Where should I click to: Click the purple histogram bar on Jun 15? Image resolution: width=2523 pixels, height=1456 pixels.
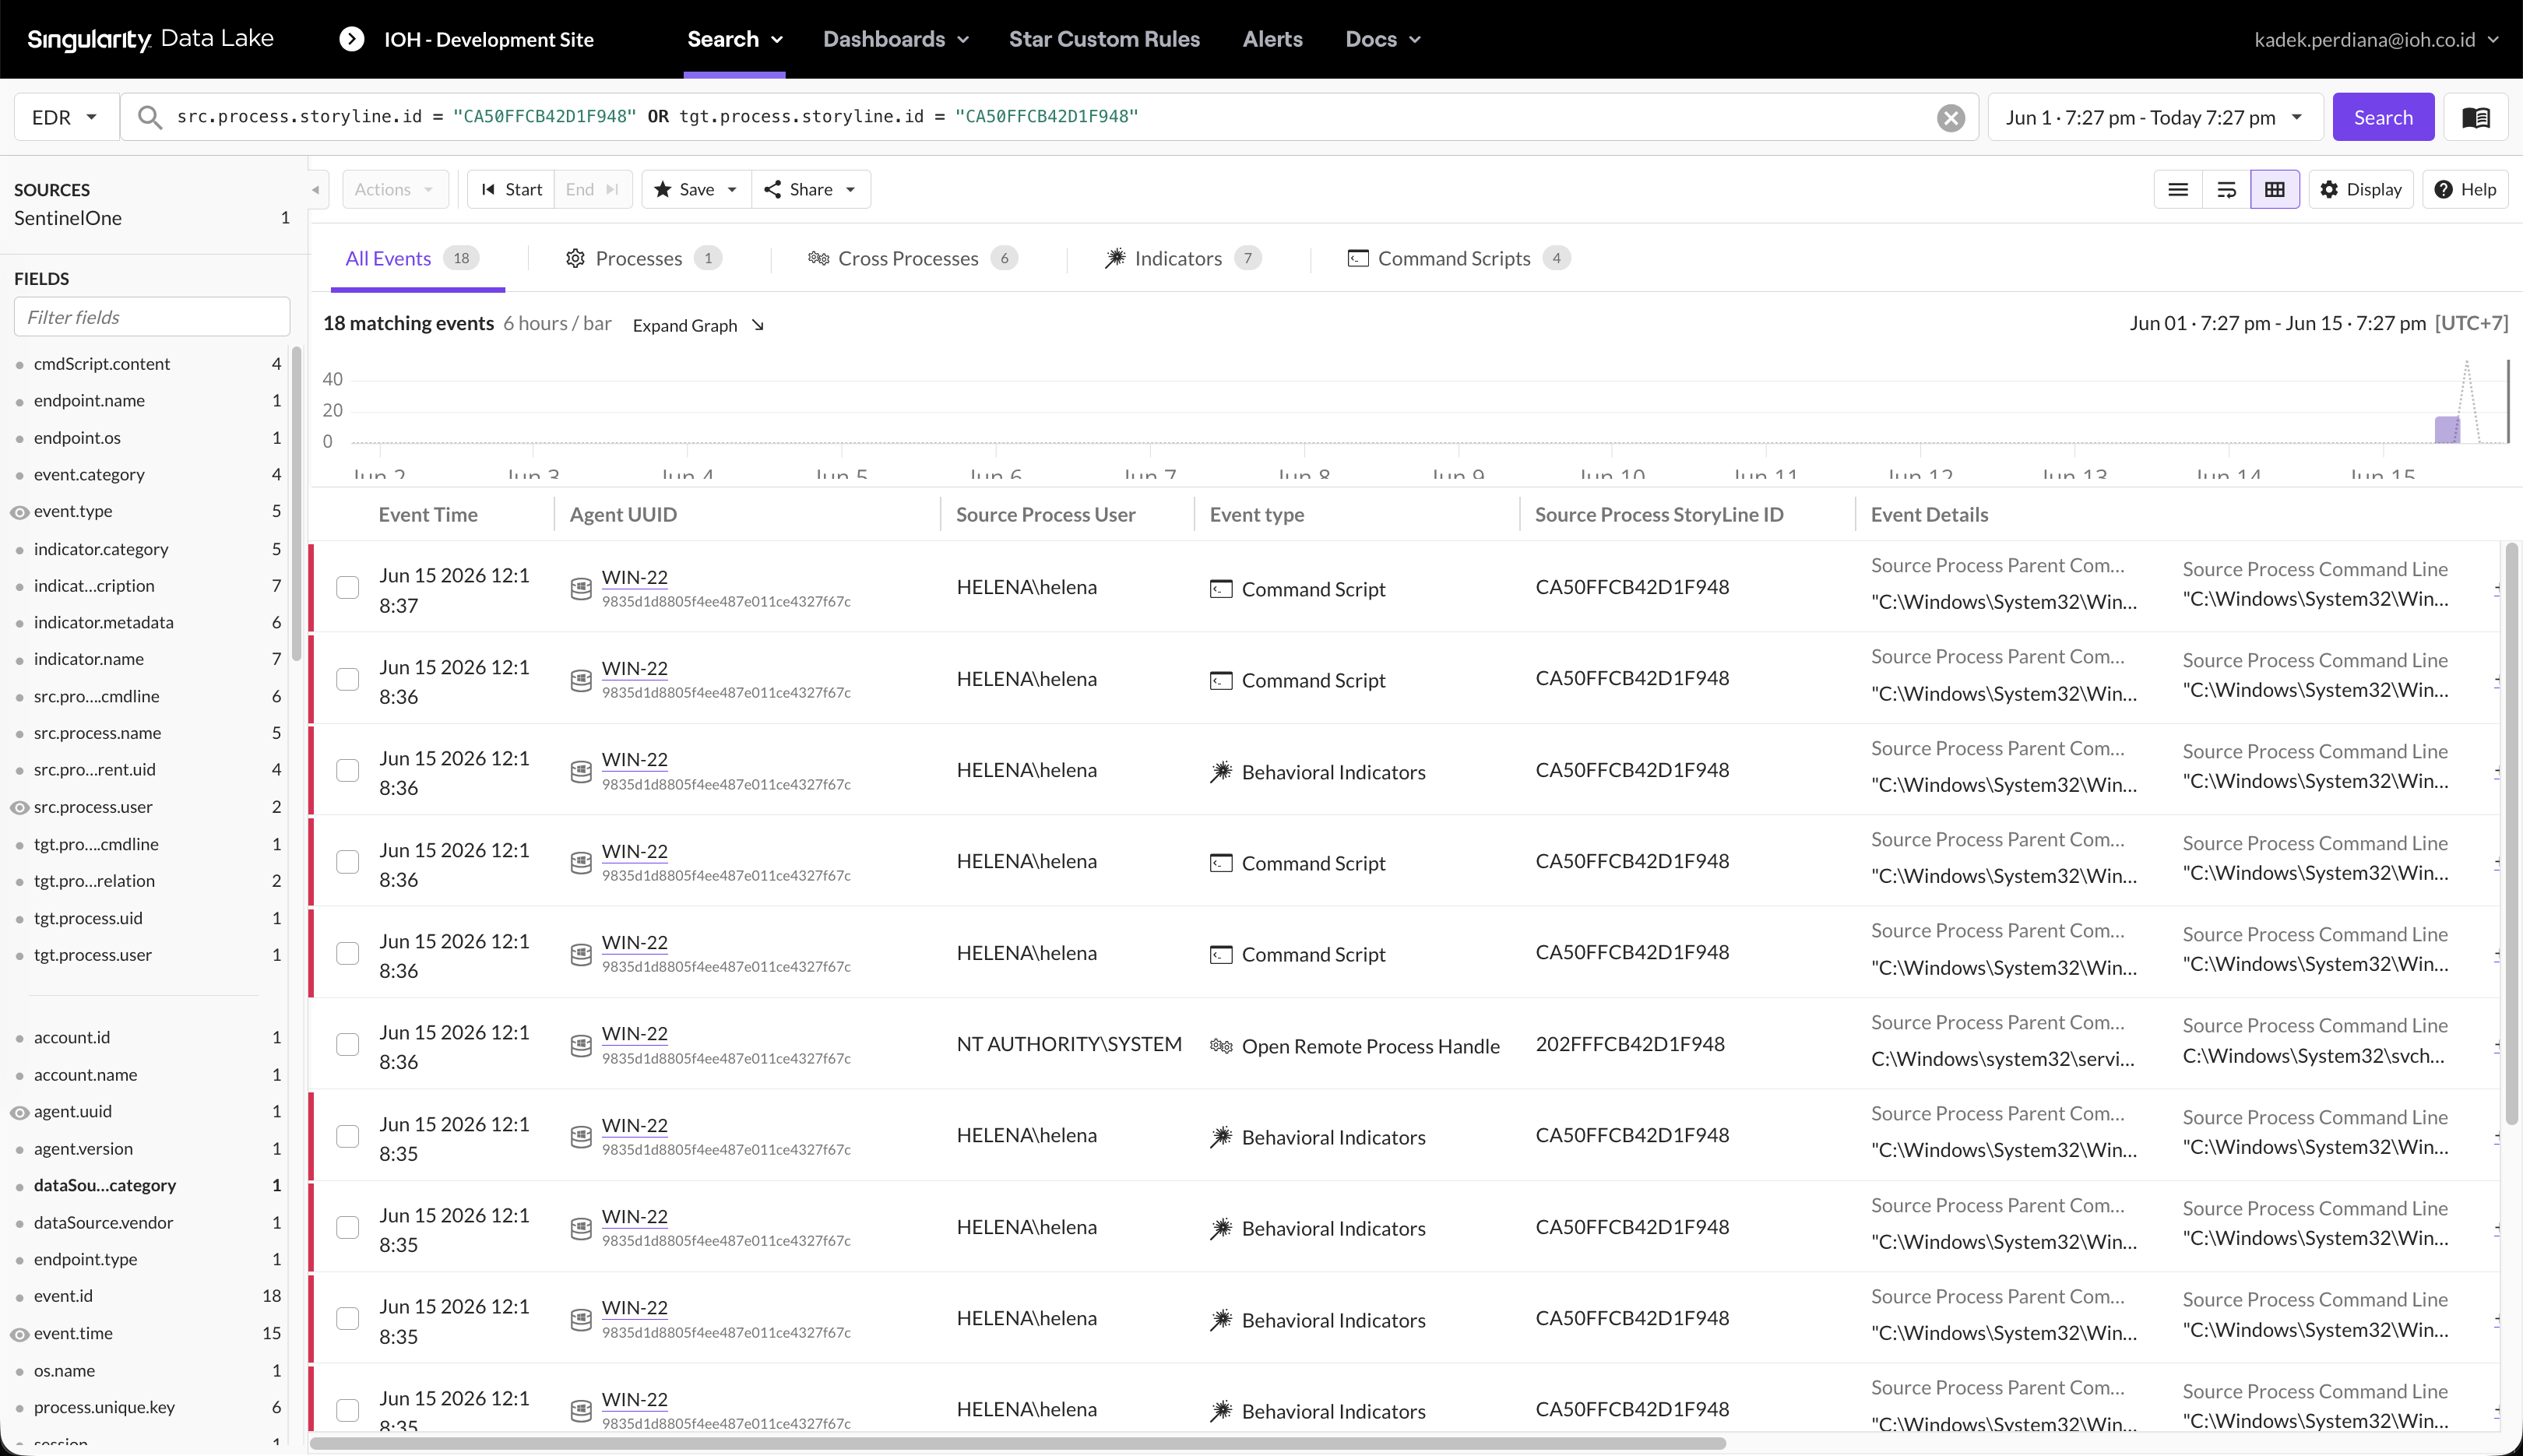(x=2446, y=430)
